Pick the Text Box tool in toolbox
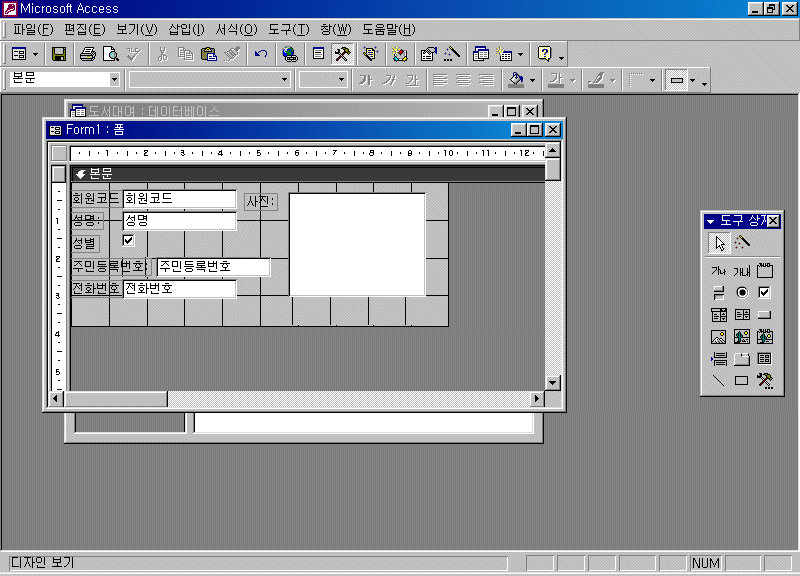 point(742,270)
